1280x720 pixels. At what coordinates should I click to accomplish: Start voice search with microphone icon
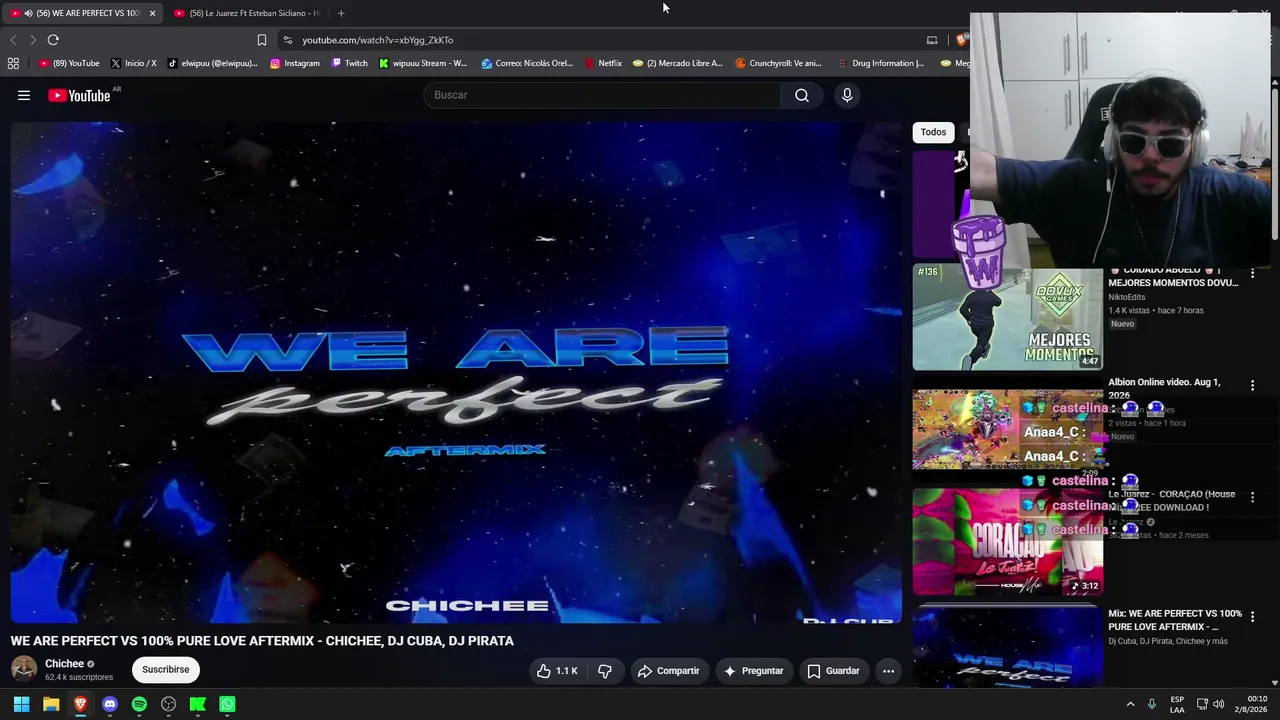pyautogui.click(x=847, y=95)
